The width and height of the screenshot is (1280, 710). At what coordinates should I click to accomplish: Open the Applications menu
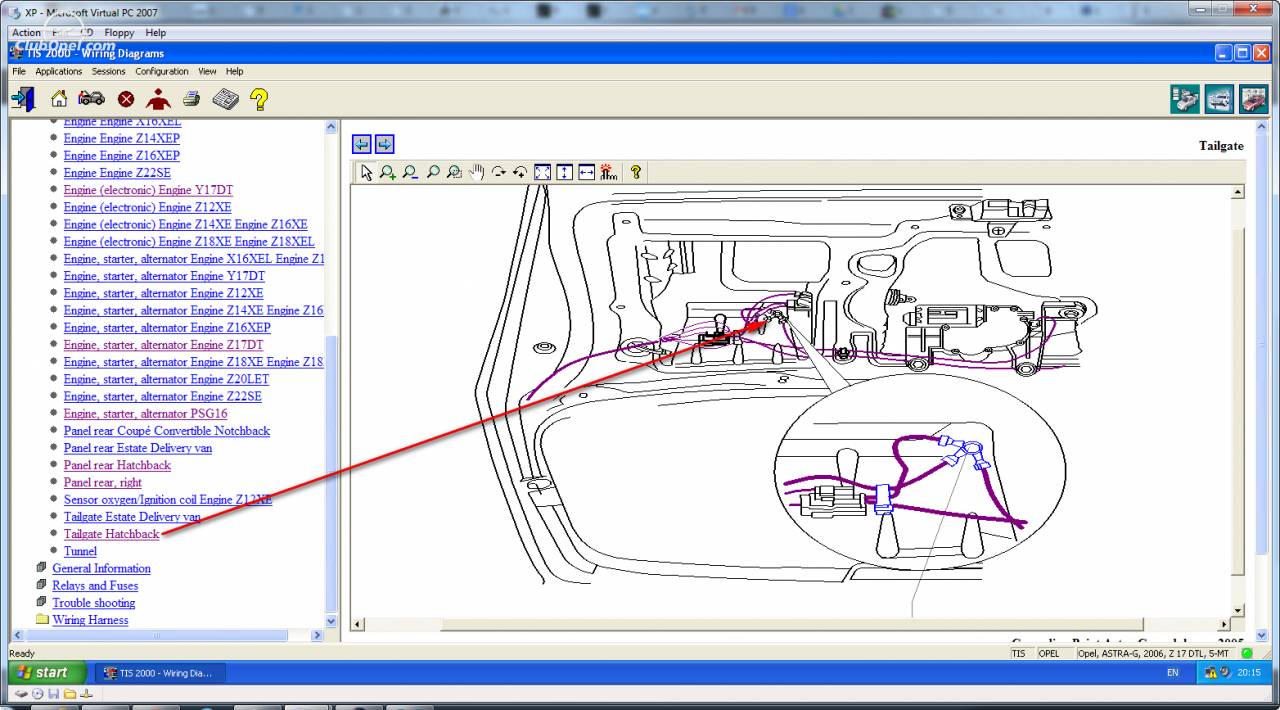(x=59, y=71)
